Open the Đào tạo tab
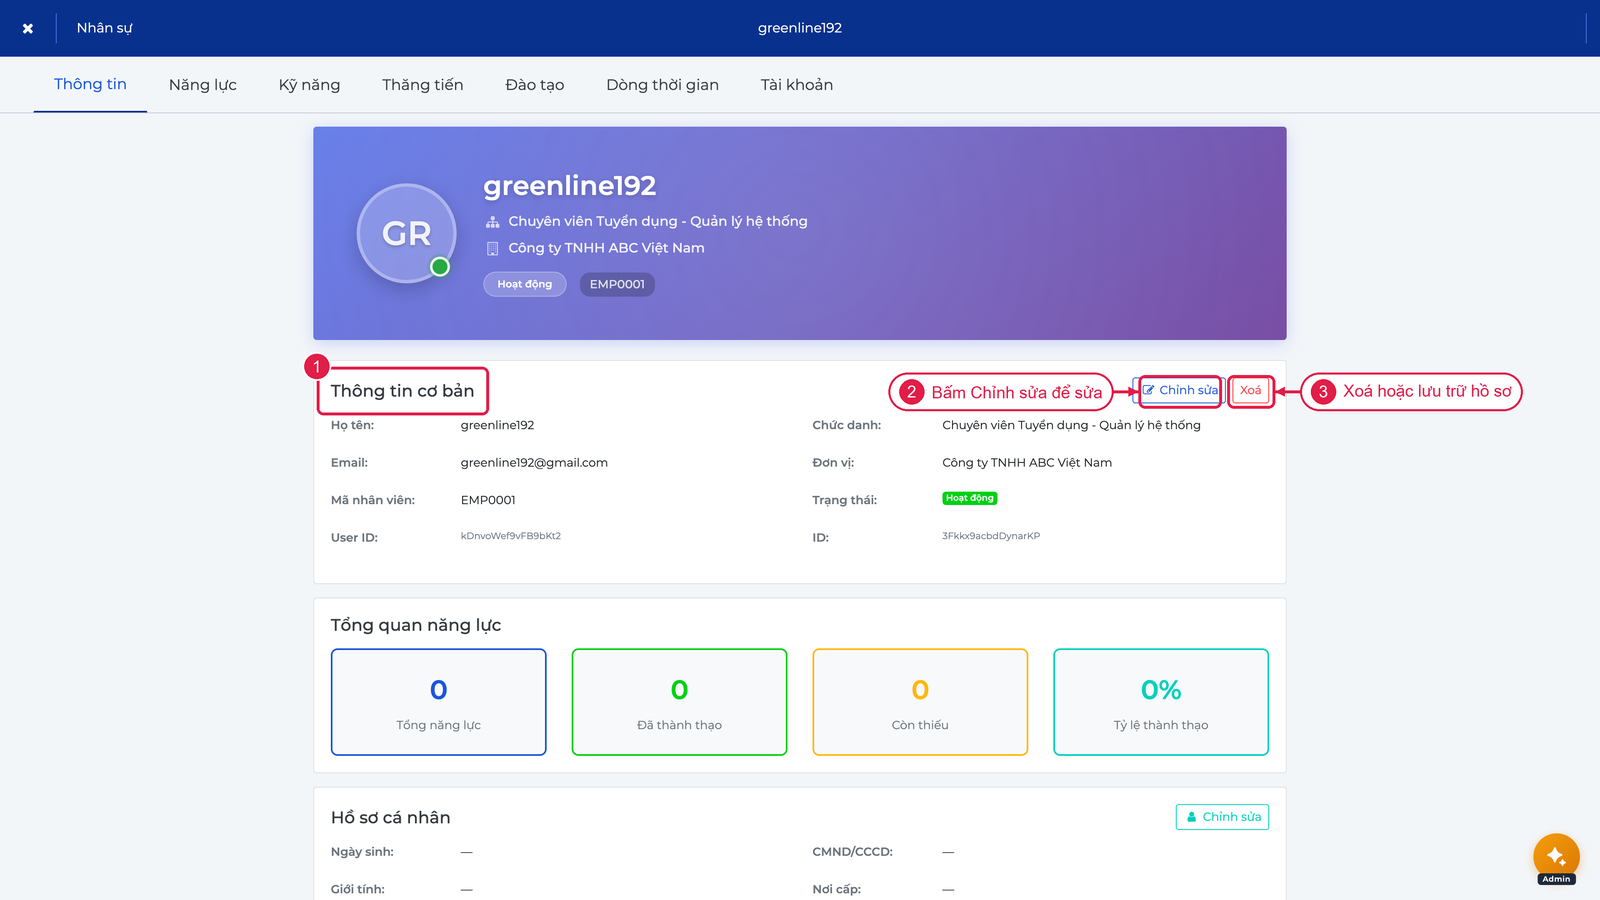Viewport: 1600px width, 900px height. [535, 85]
